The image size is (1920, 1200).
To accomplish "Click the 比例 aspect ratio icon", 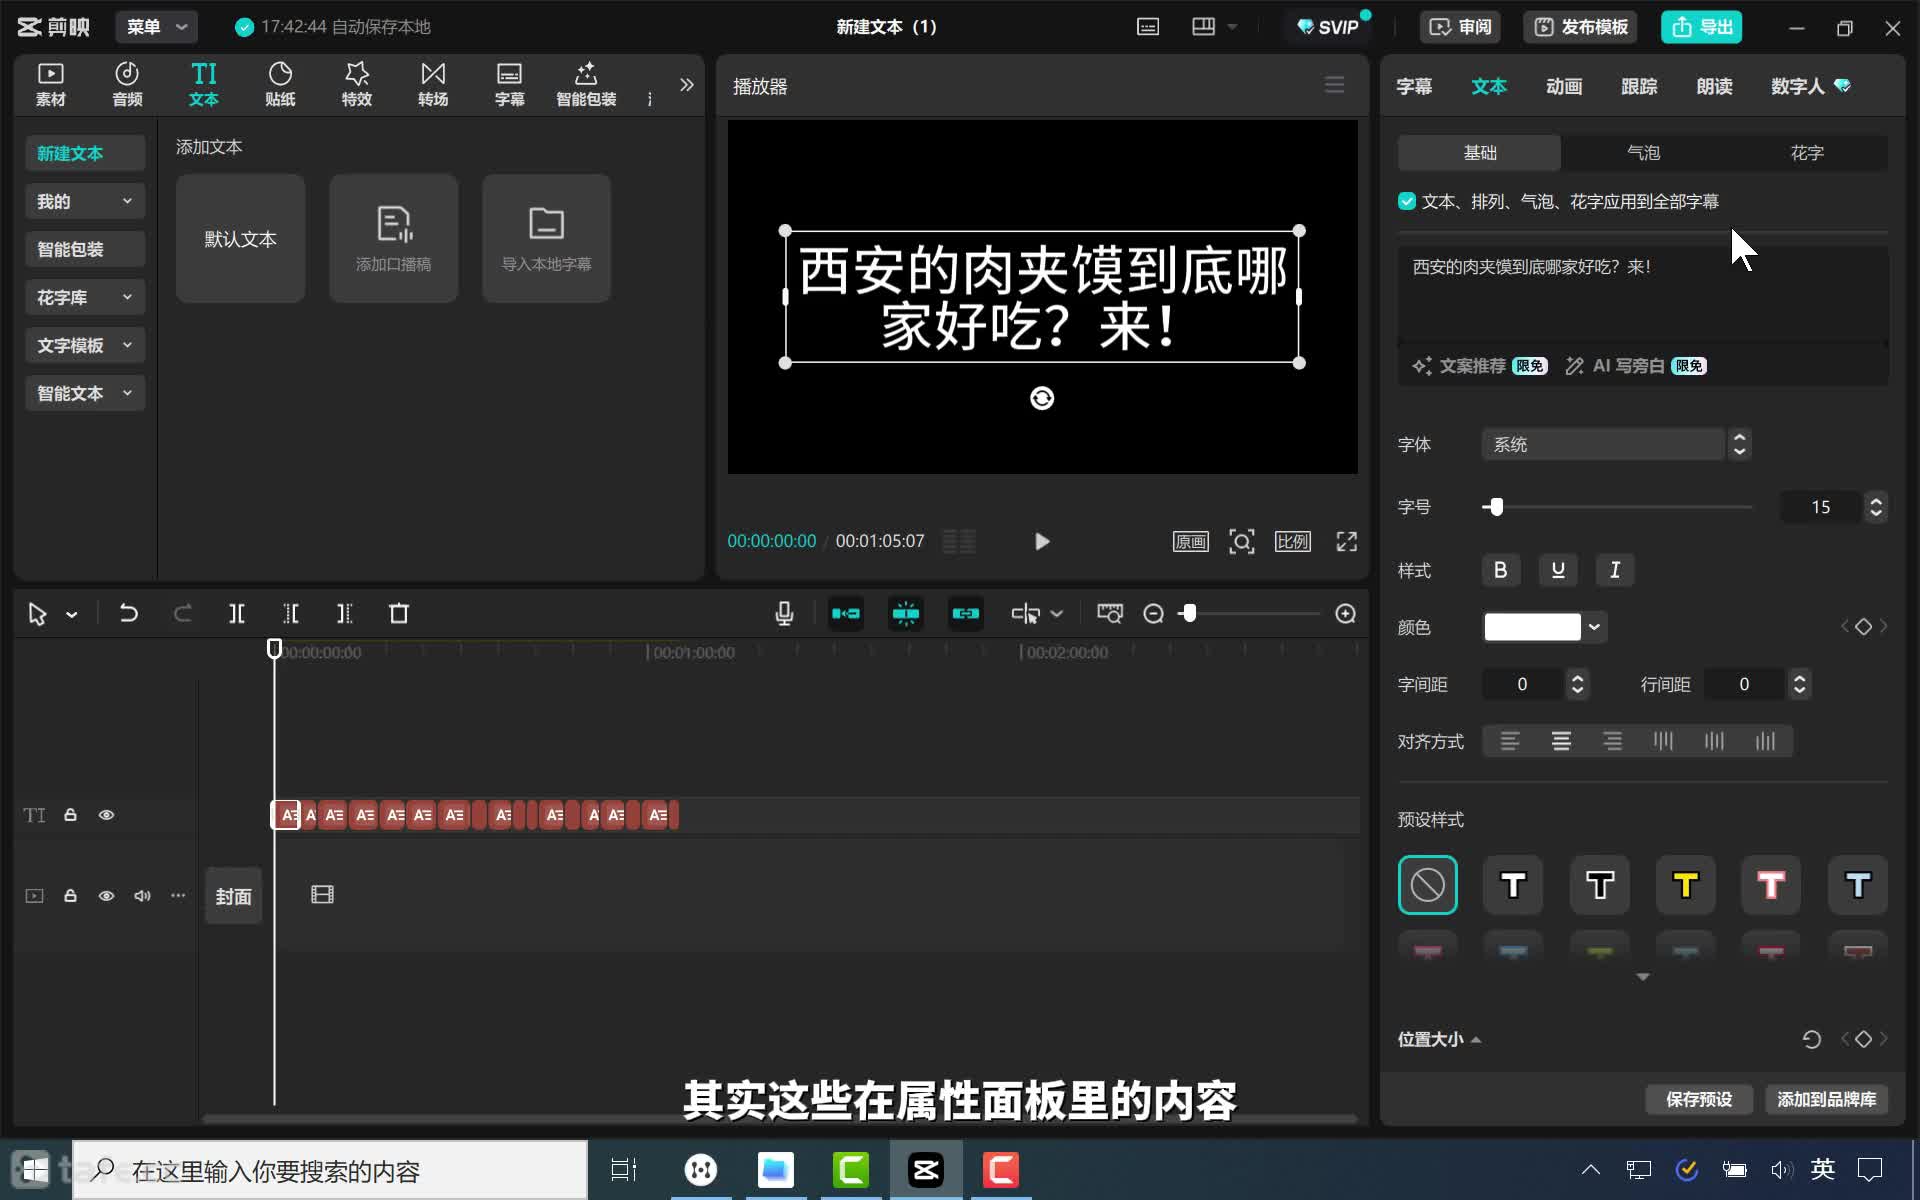I will pyautogui.click(x=1293, y=541).
